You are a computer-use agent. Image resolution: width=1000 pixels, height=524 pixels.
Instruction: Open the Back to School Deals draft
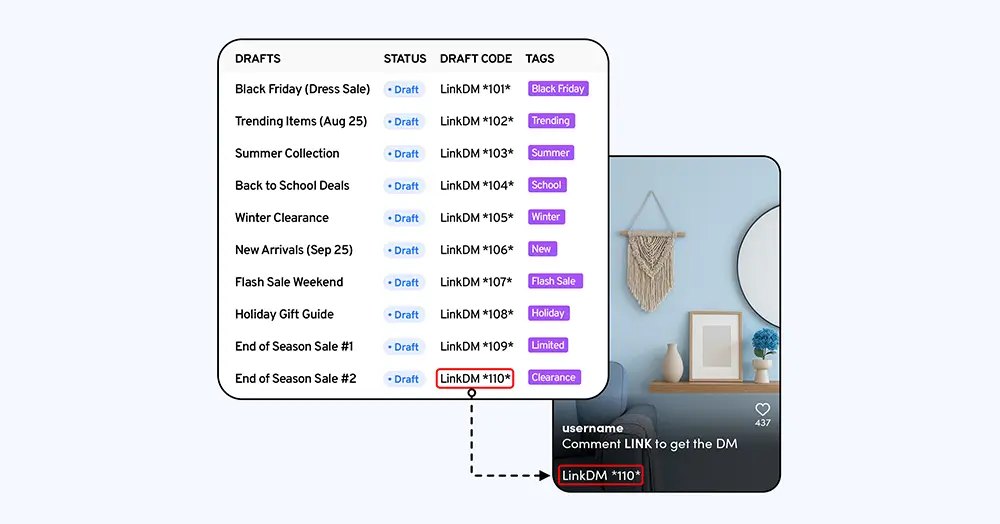tap(292, 186)
